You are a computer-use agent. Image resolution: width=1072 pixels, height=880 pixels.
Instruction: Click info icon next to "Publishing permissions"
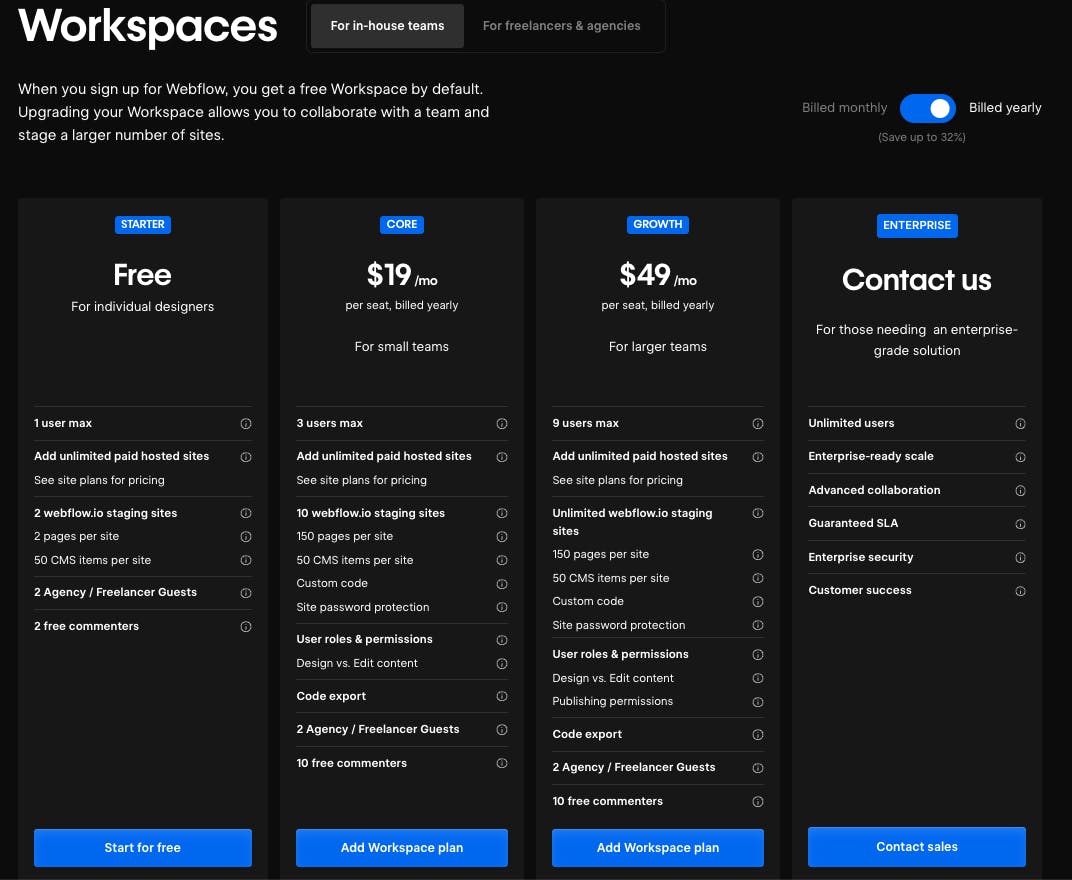(x=758, y=702)
